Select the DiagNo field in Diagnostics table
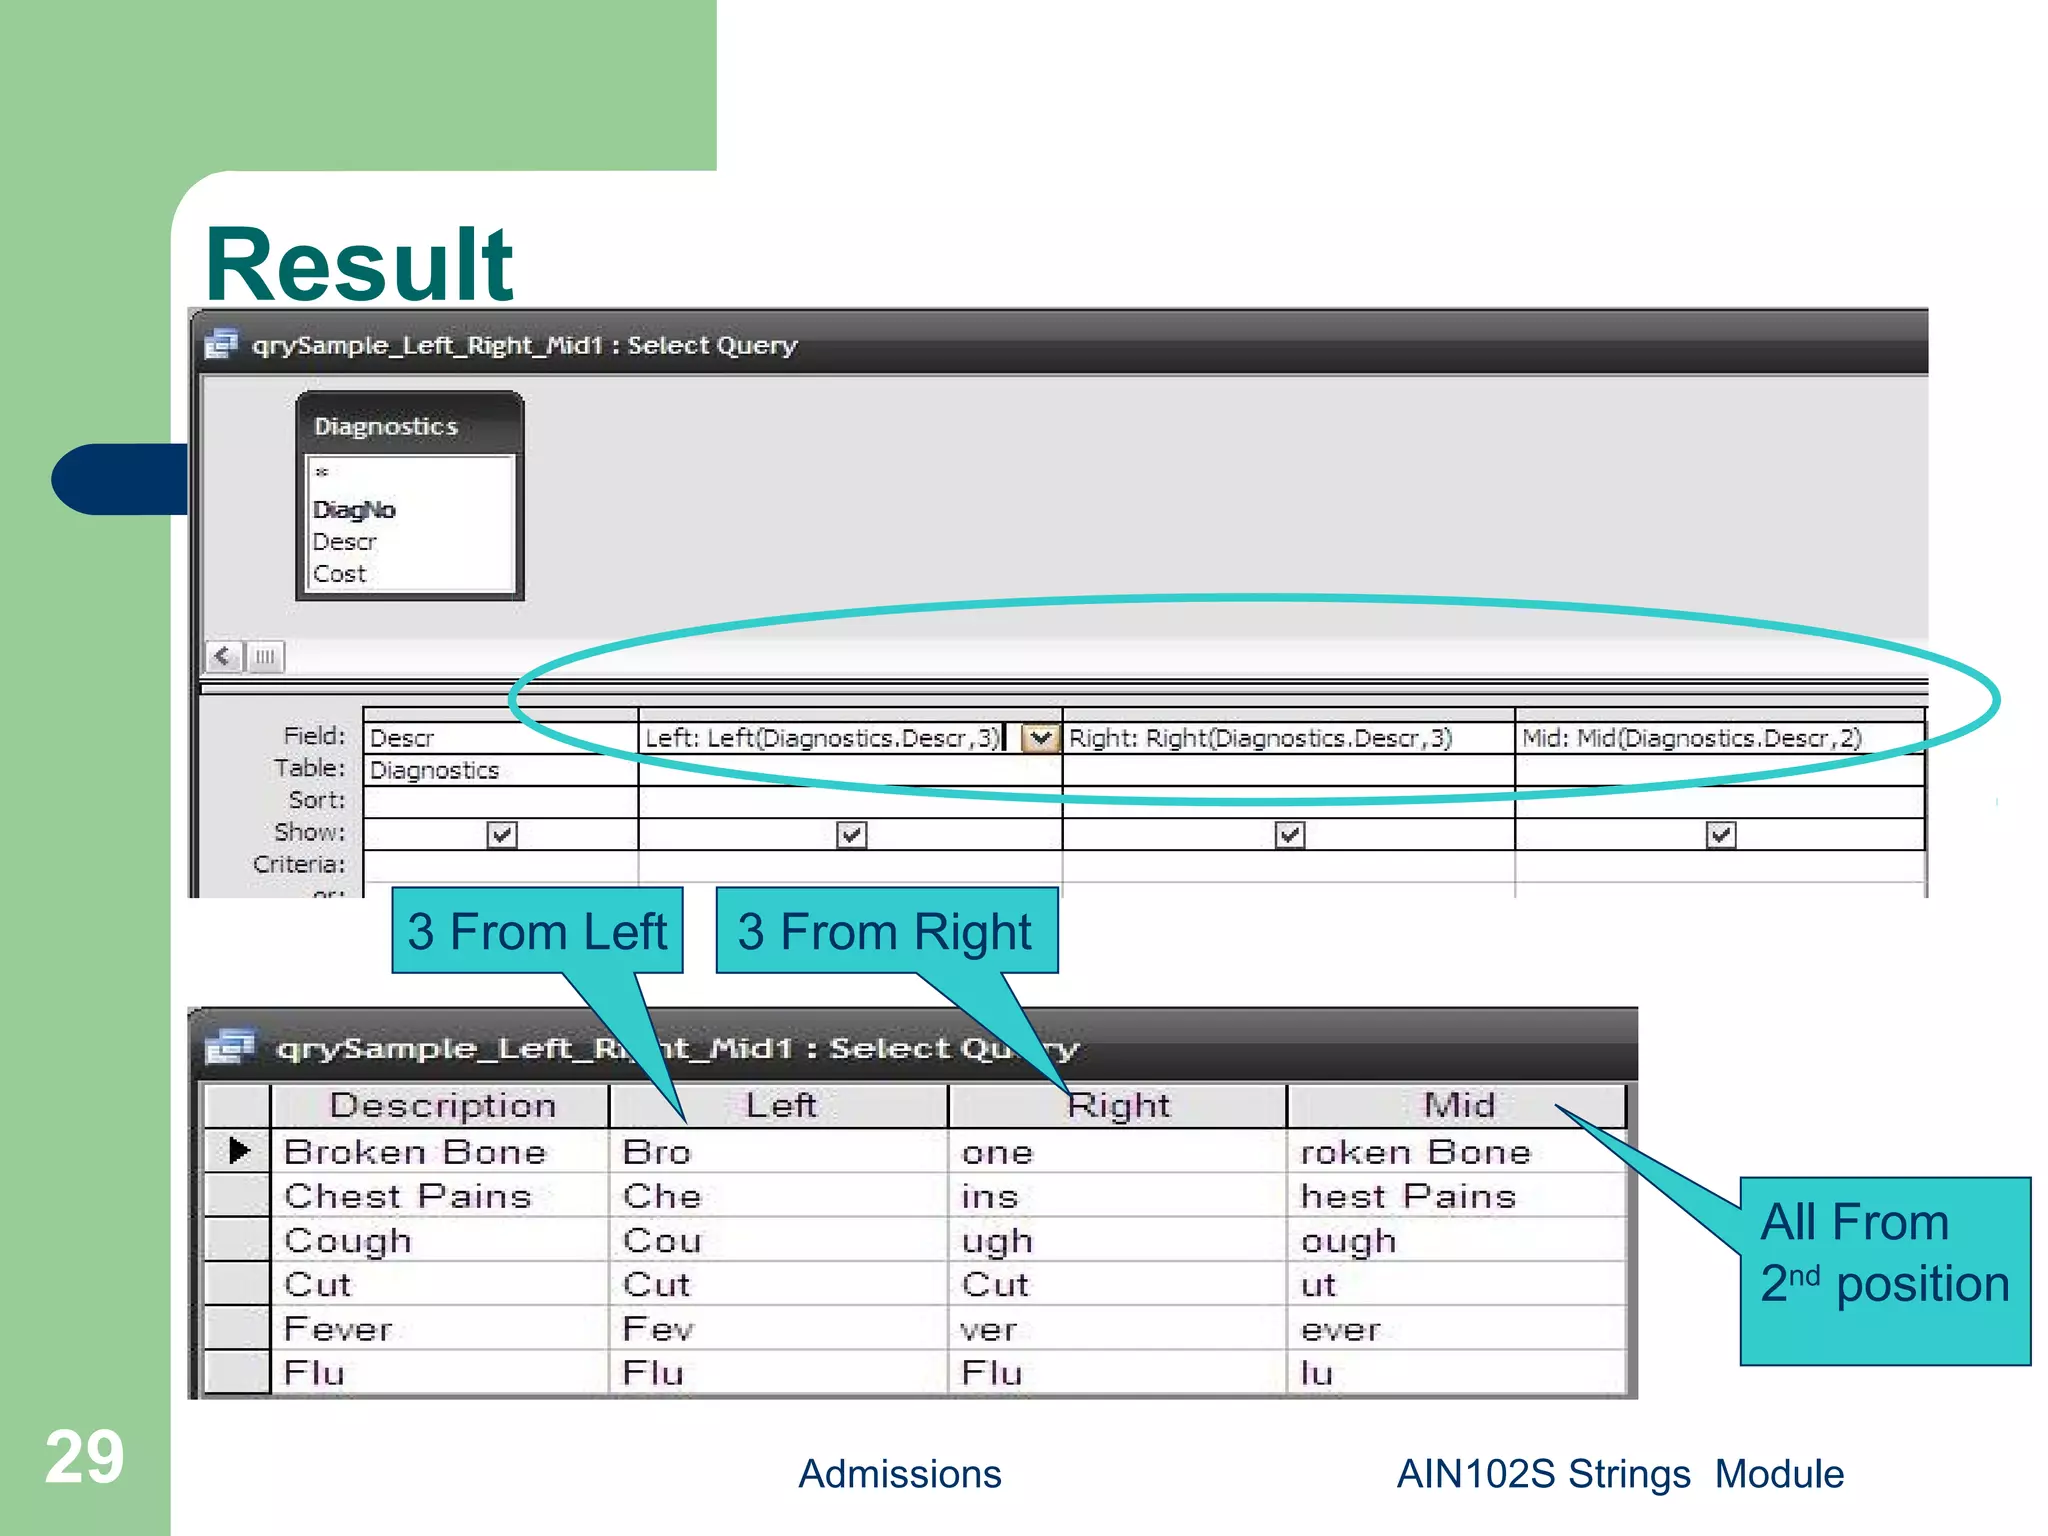Screen dimensions: 2048x1536 355,510
